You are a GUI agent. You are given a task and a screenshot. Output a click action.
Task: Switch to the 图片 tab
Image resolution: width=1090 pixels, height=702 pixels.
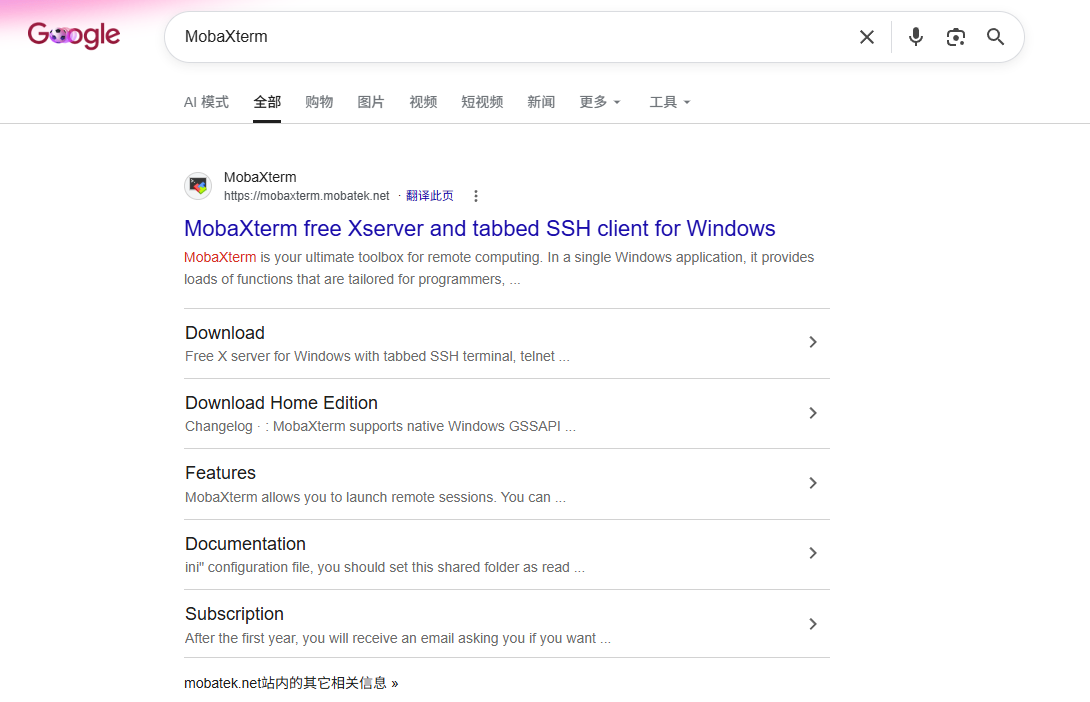371,102
